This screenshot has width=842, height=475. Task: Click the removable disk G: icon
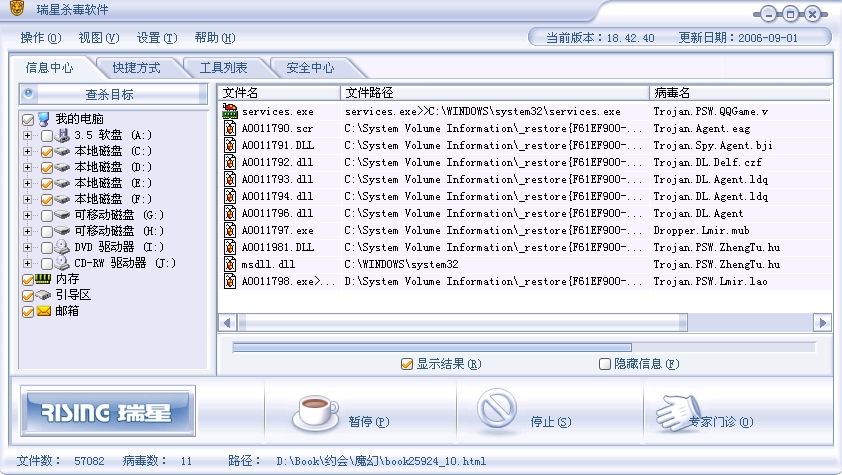pos(62,215)
